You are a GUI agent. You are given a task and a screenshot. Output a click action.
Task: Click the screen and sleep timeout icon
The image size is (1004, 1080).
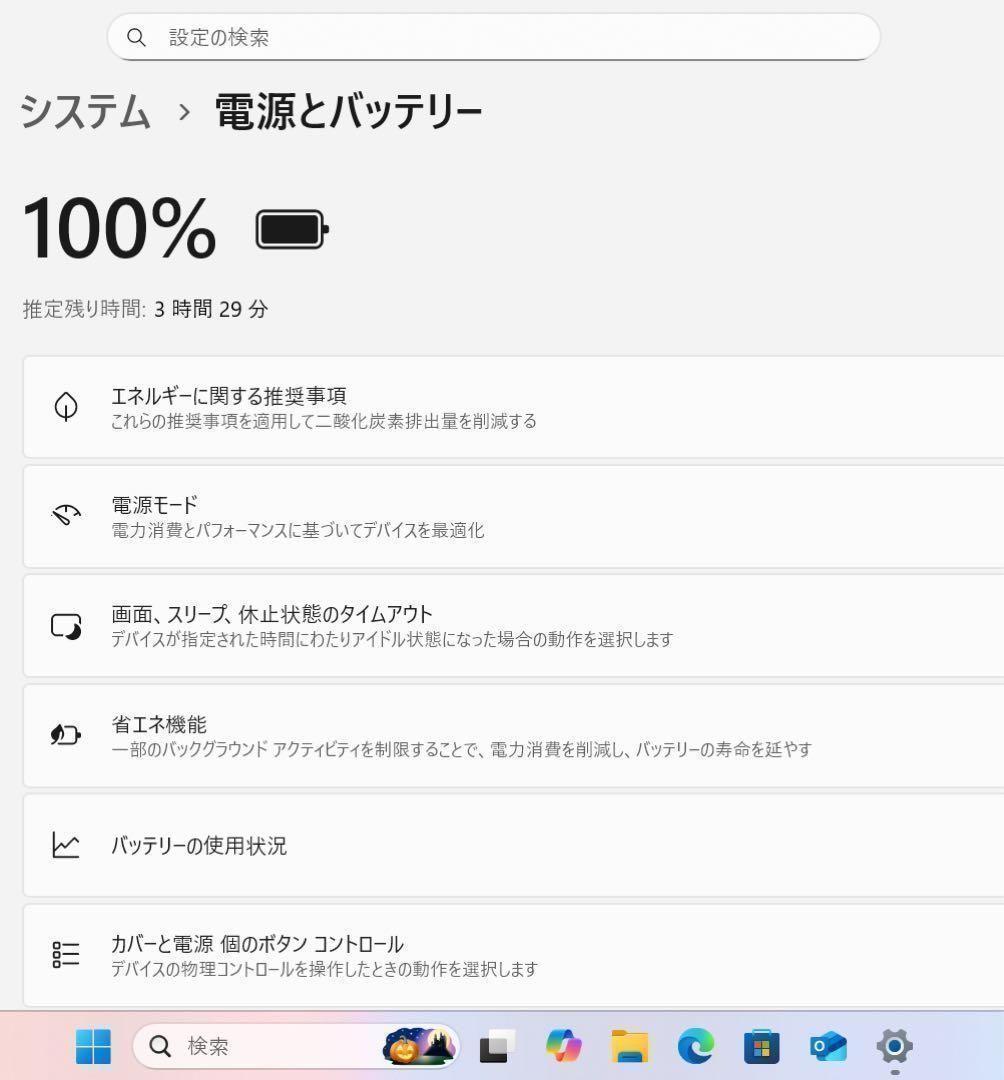[x=66, y=626]
